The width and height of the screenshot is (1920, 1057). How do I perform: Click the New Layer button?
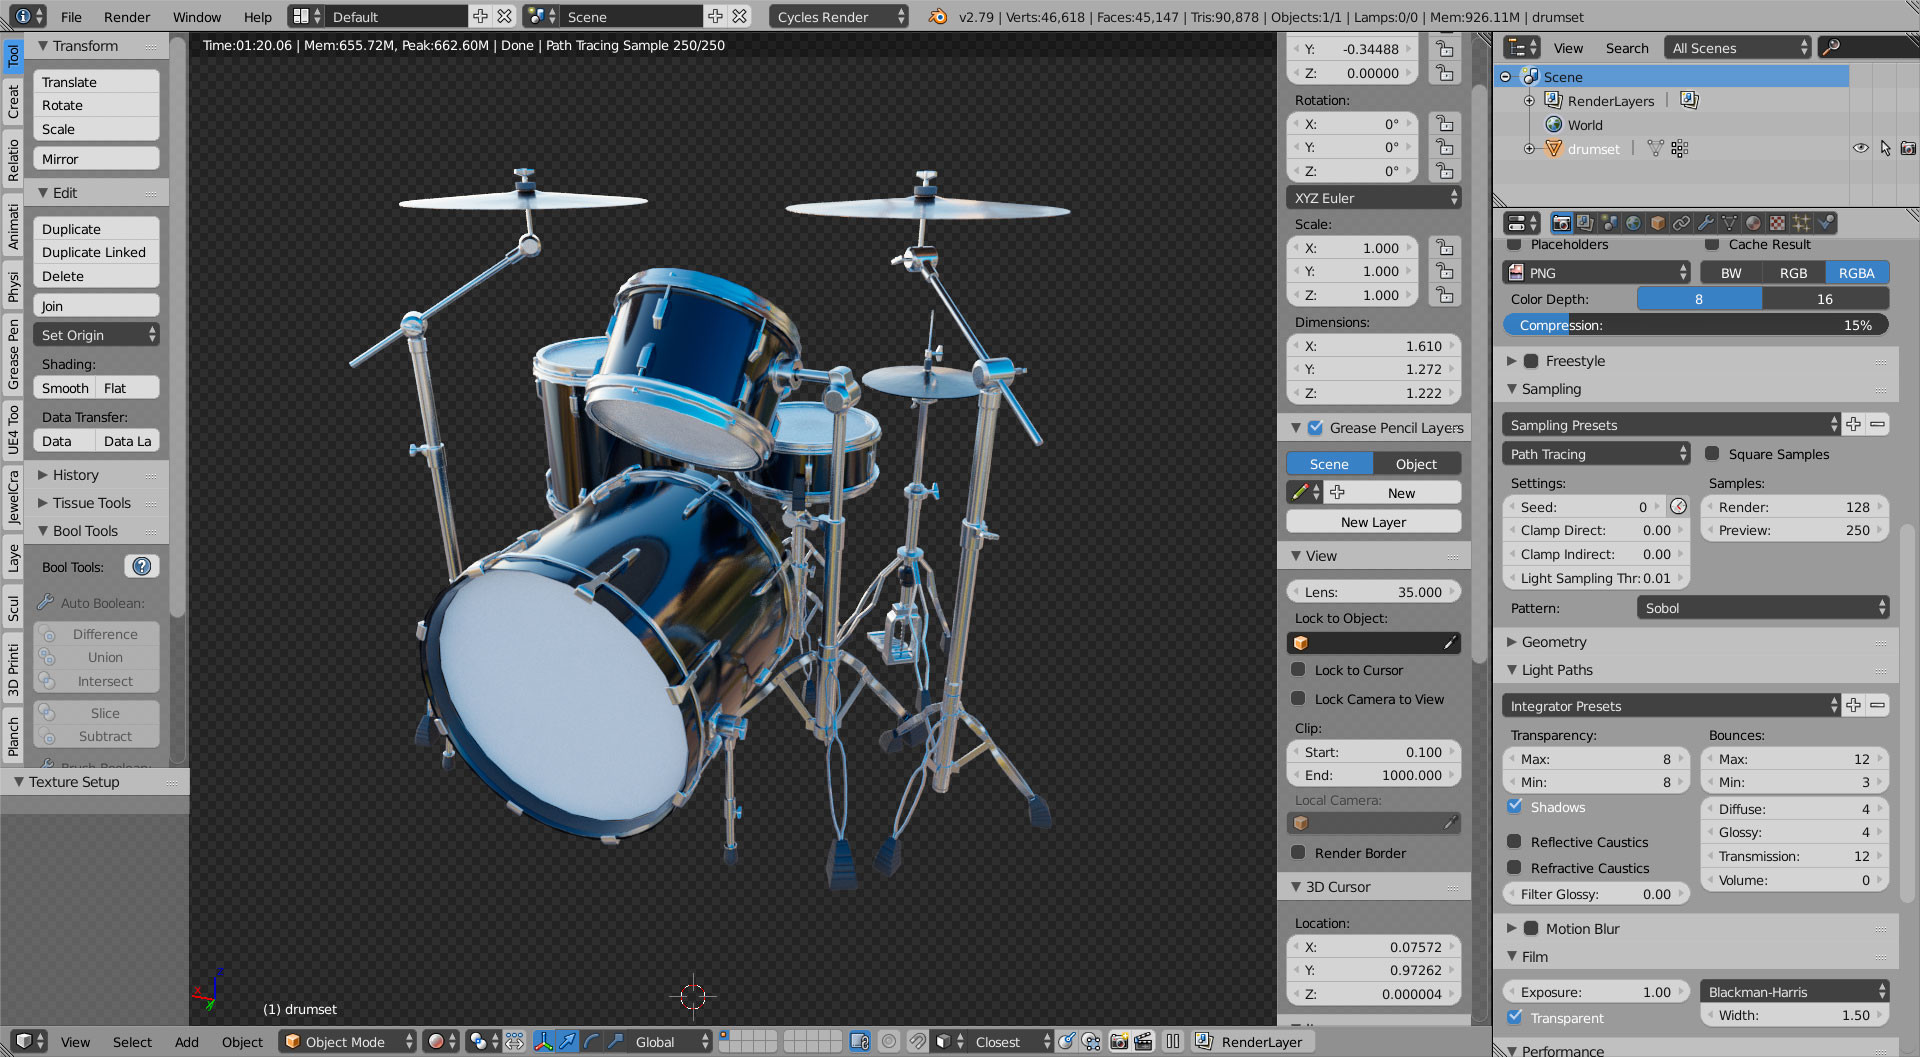tap(1373, 521)
